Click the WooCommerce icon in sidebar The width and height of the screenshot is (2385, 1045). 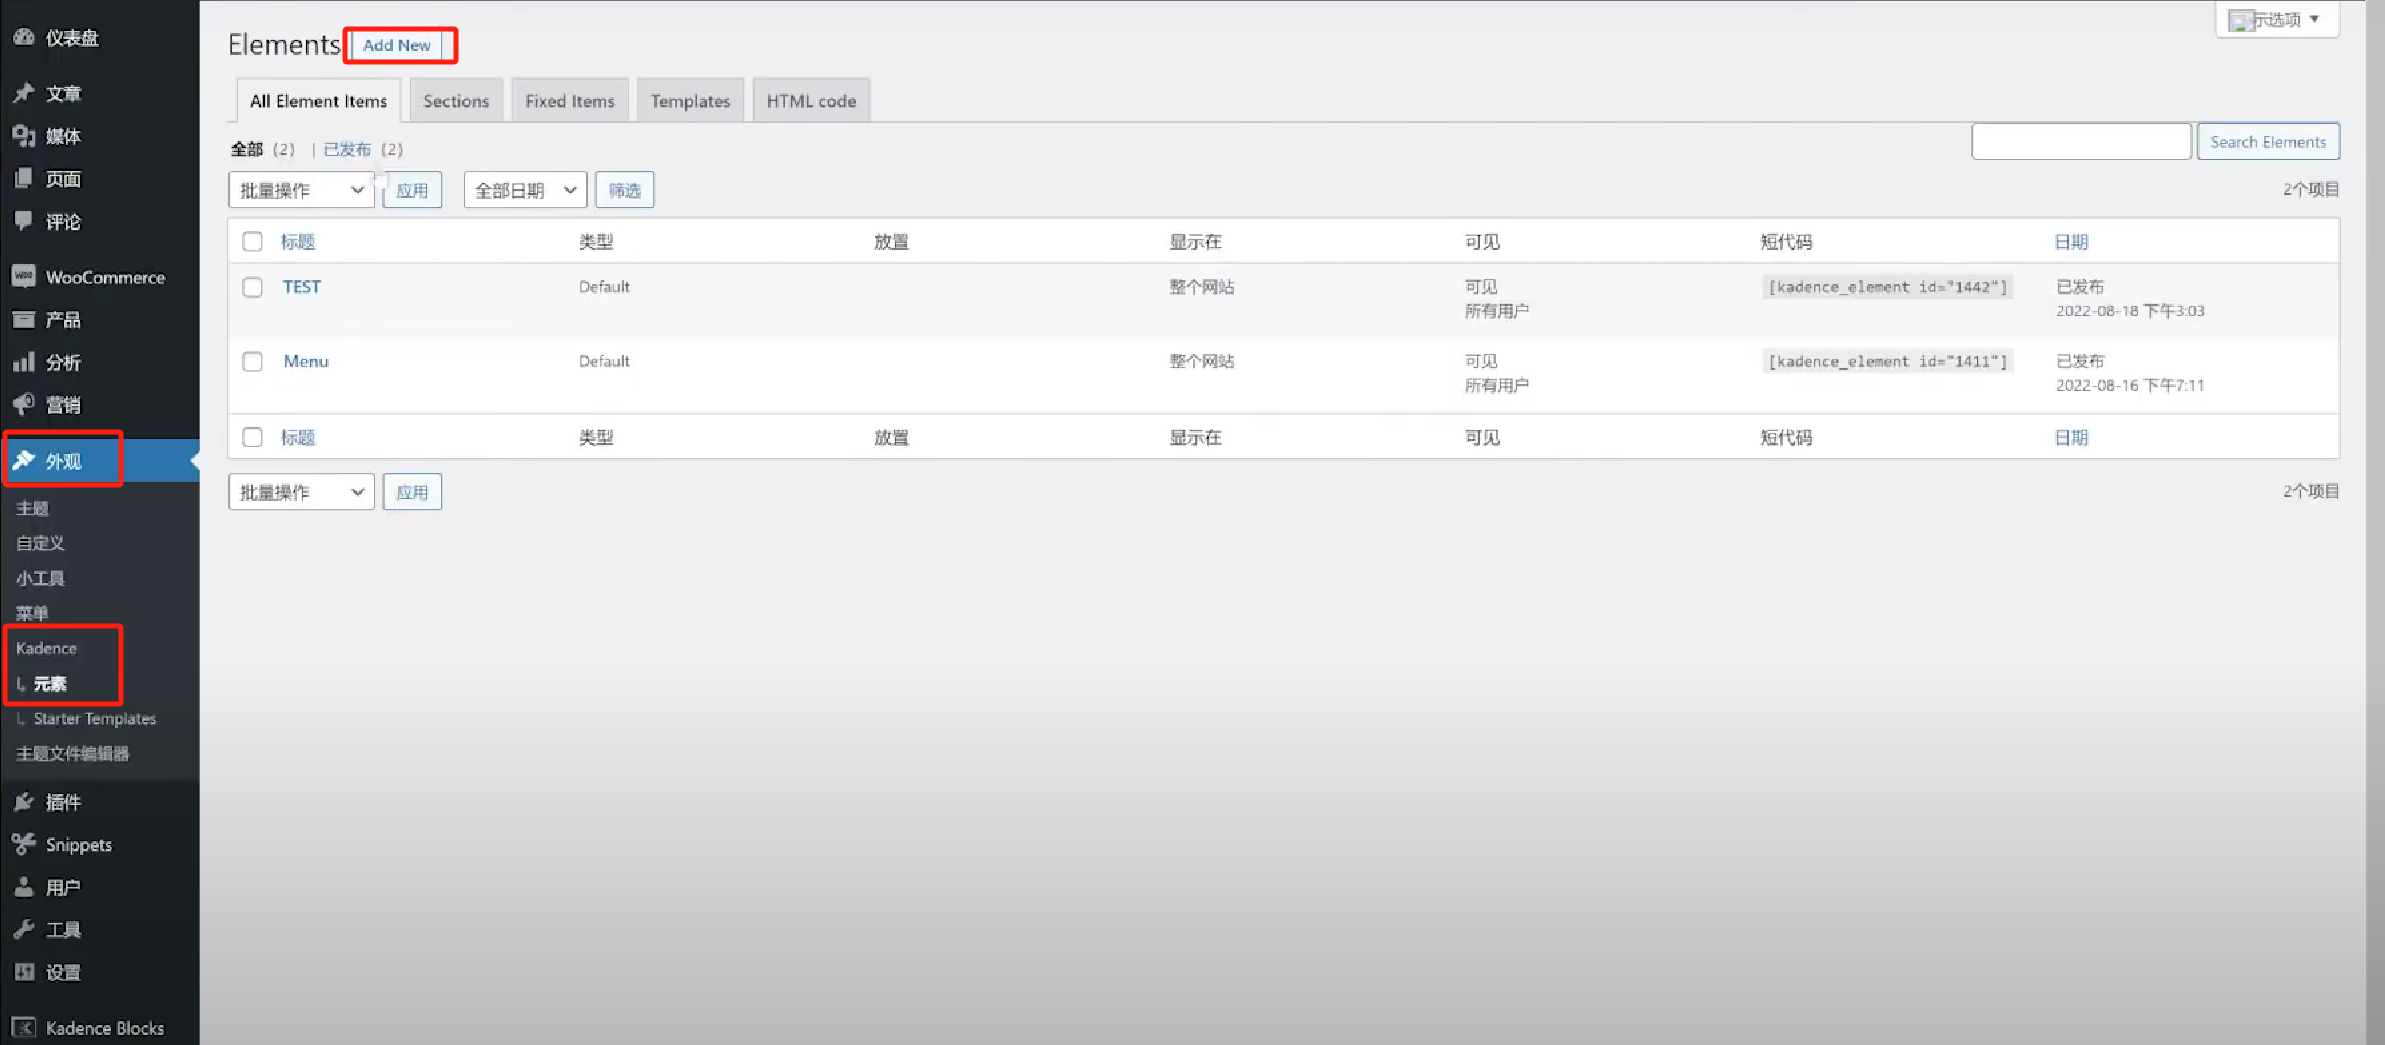24,277
